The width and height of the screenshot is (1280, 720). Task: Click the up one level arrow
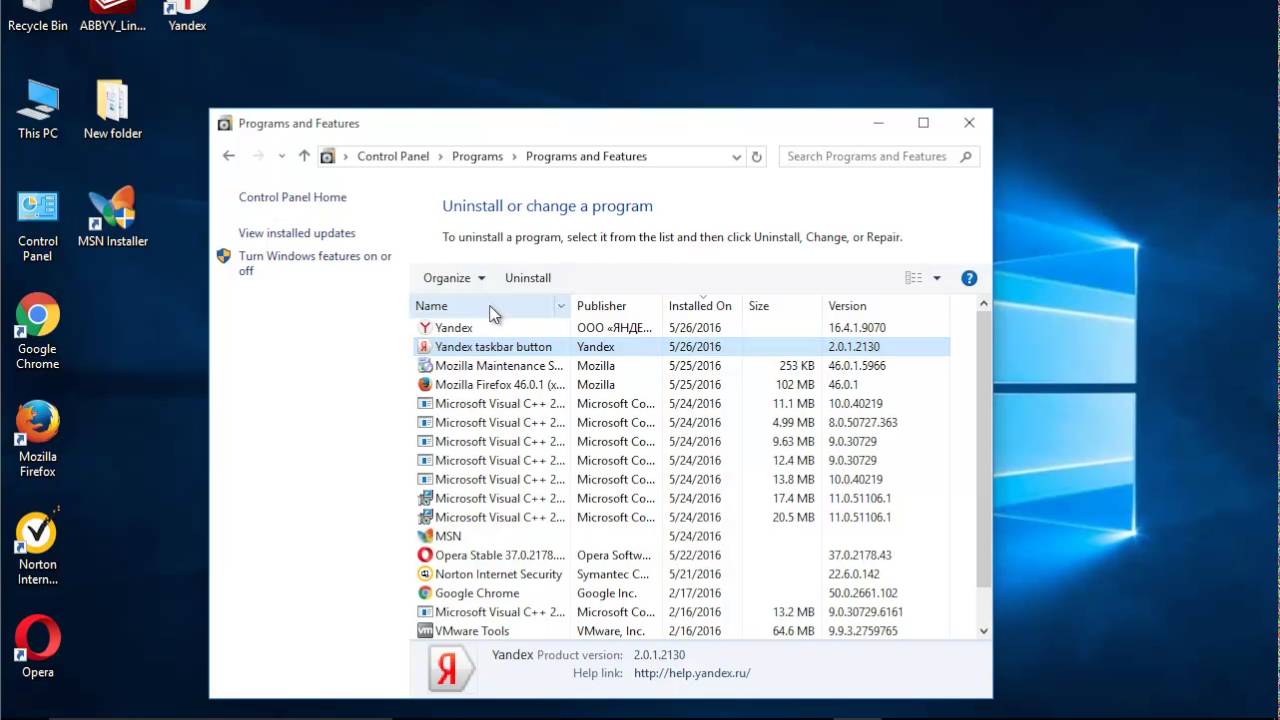click(x=304, y=156)
